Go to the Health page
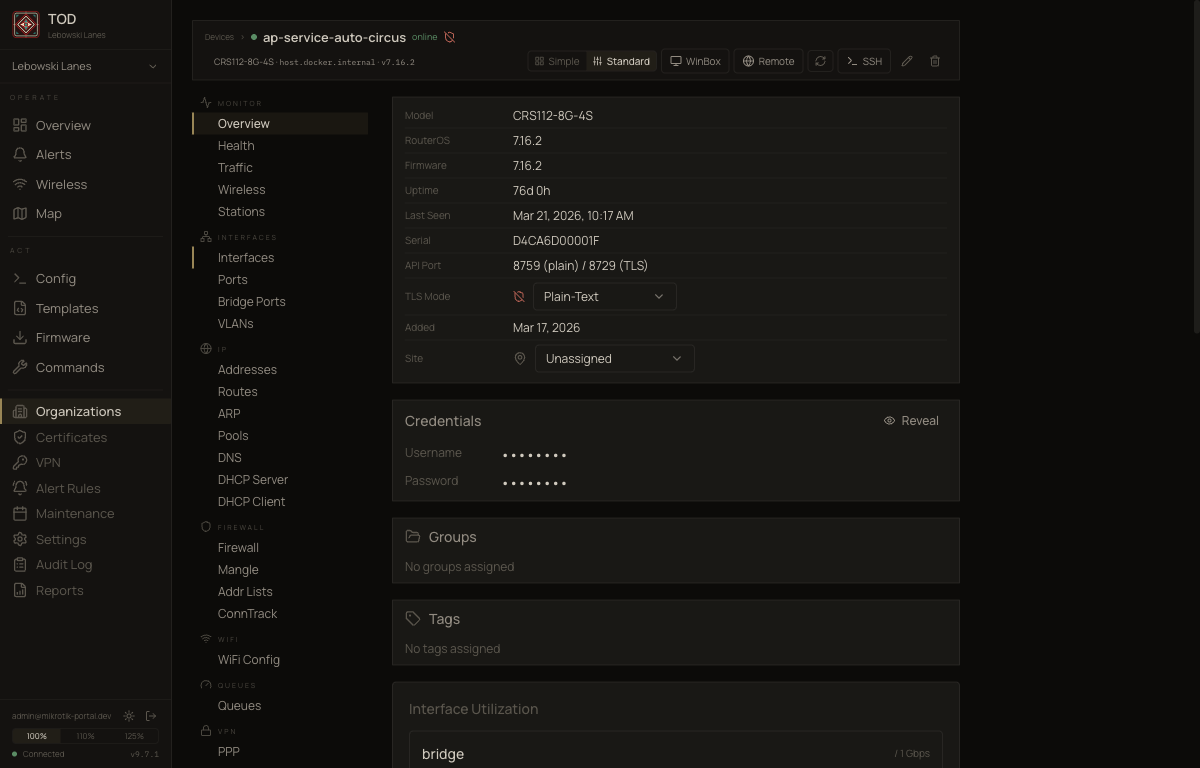Viewport: 1200px width, 768px height. [236, 145]
